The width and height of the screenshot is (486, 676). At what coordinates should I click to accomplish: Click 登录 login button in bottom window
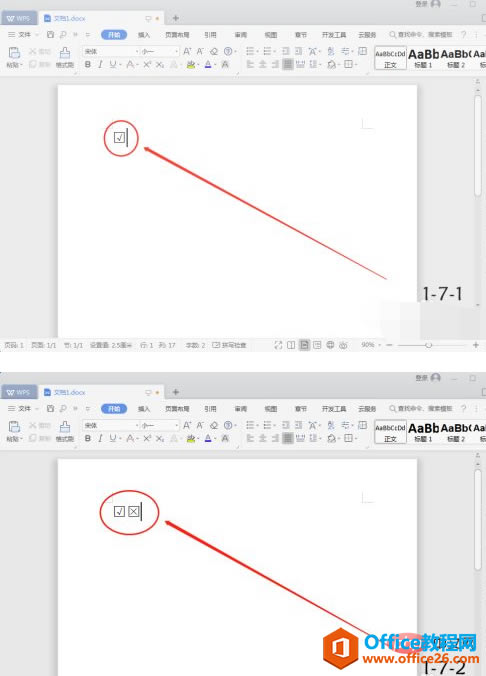click(x=428, y=378)
